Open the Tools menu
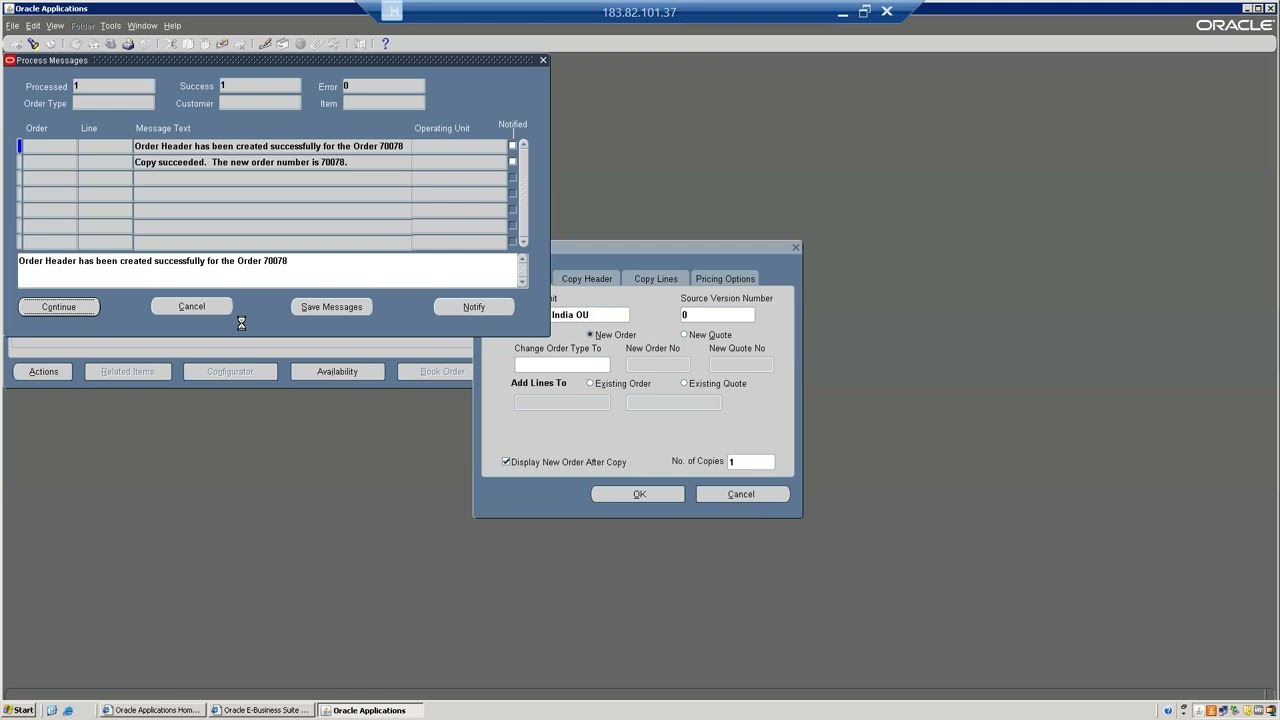The width and height of the screenshot is (1280, 720). 110,26
